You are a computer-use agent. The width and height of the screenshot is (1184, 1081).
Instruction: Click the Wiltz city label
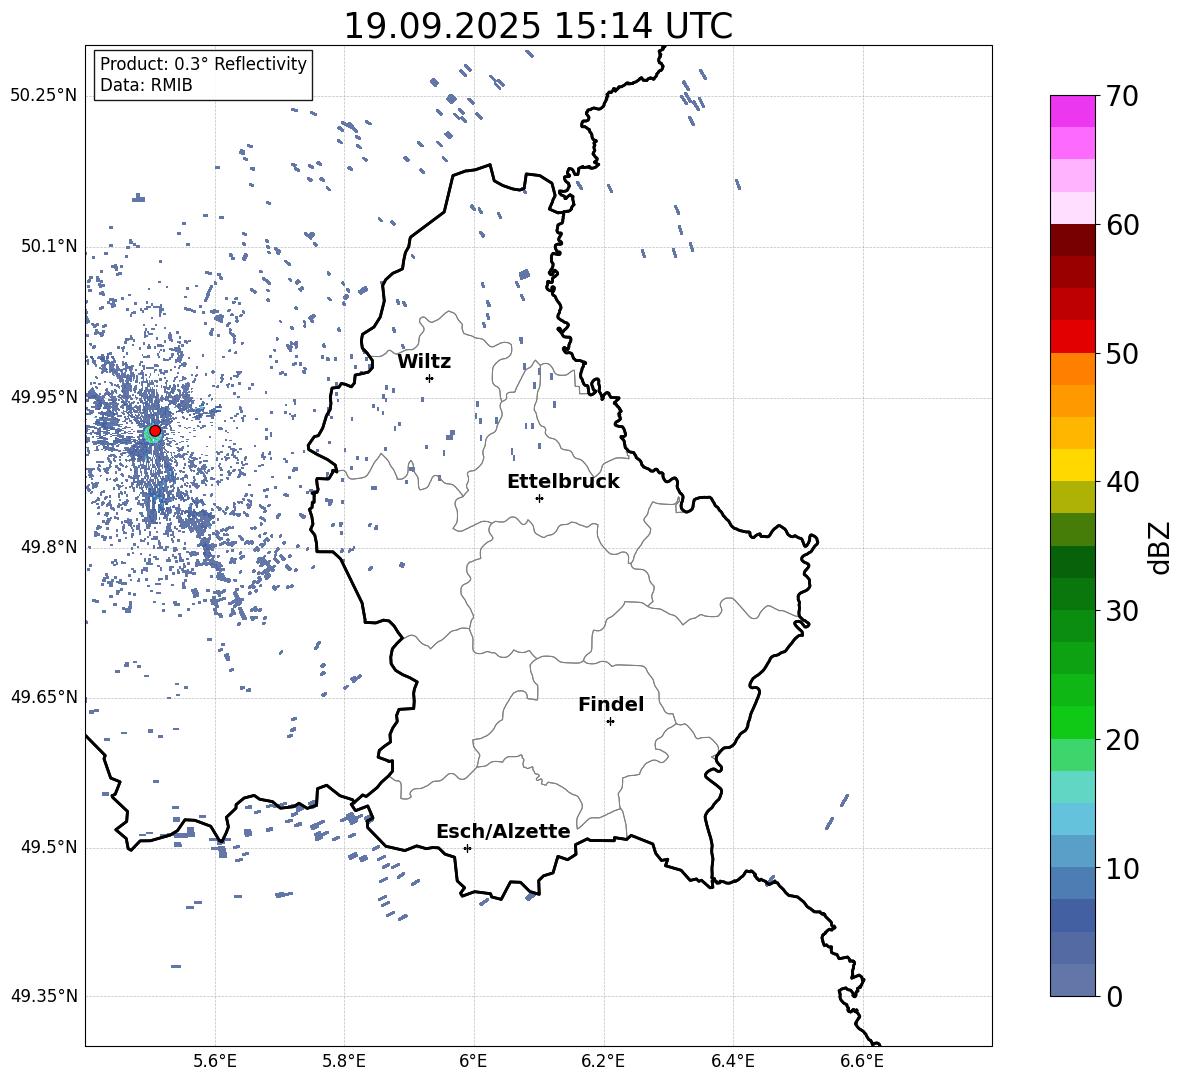pos(424,362)
